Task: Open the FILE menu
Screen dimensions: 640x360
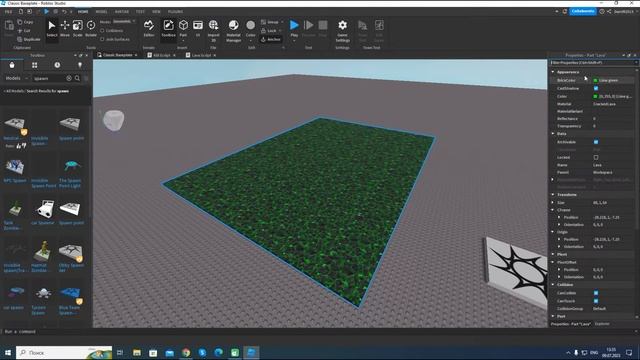Action: (8, 12)
